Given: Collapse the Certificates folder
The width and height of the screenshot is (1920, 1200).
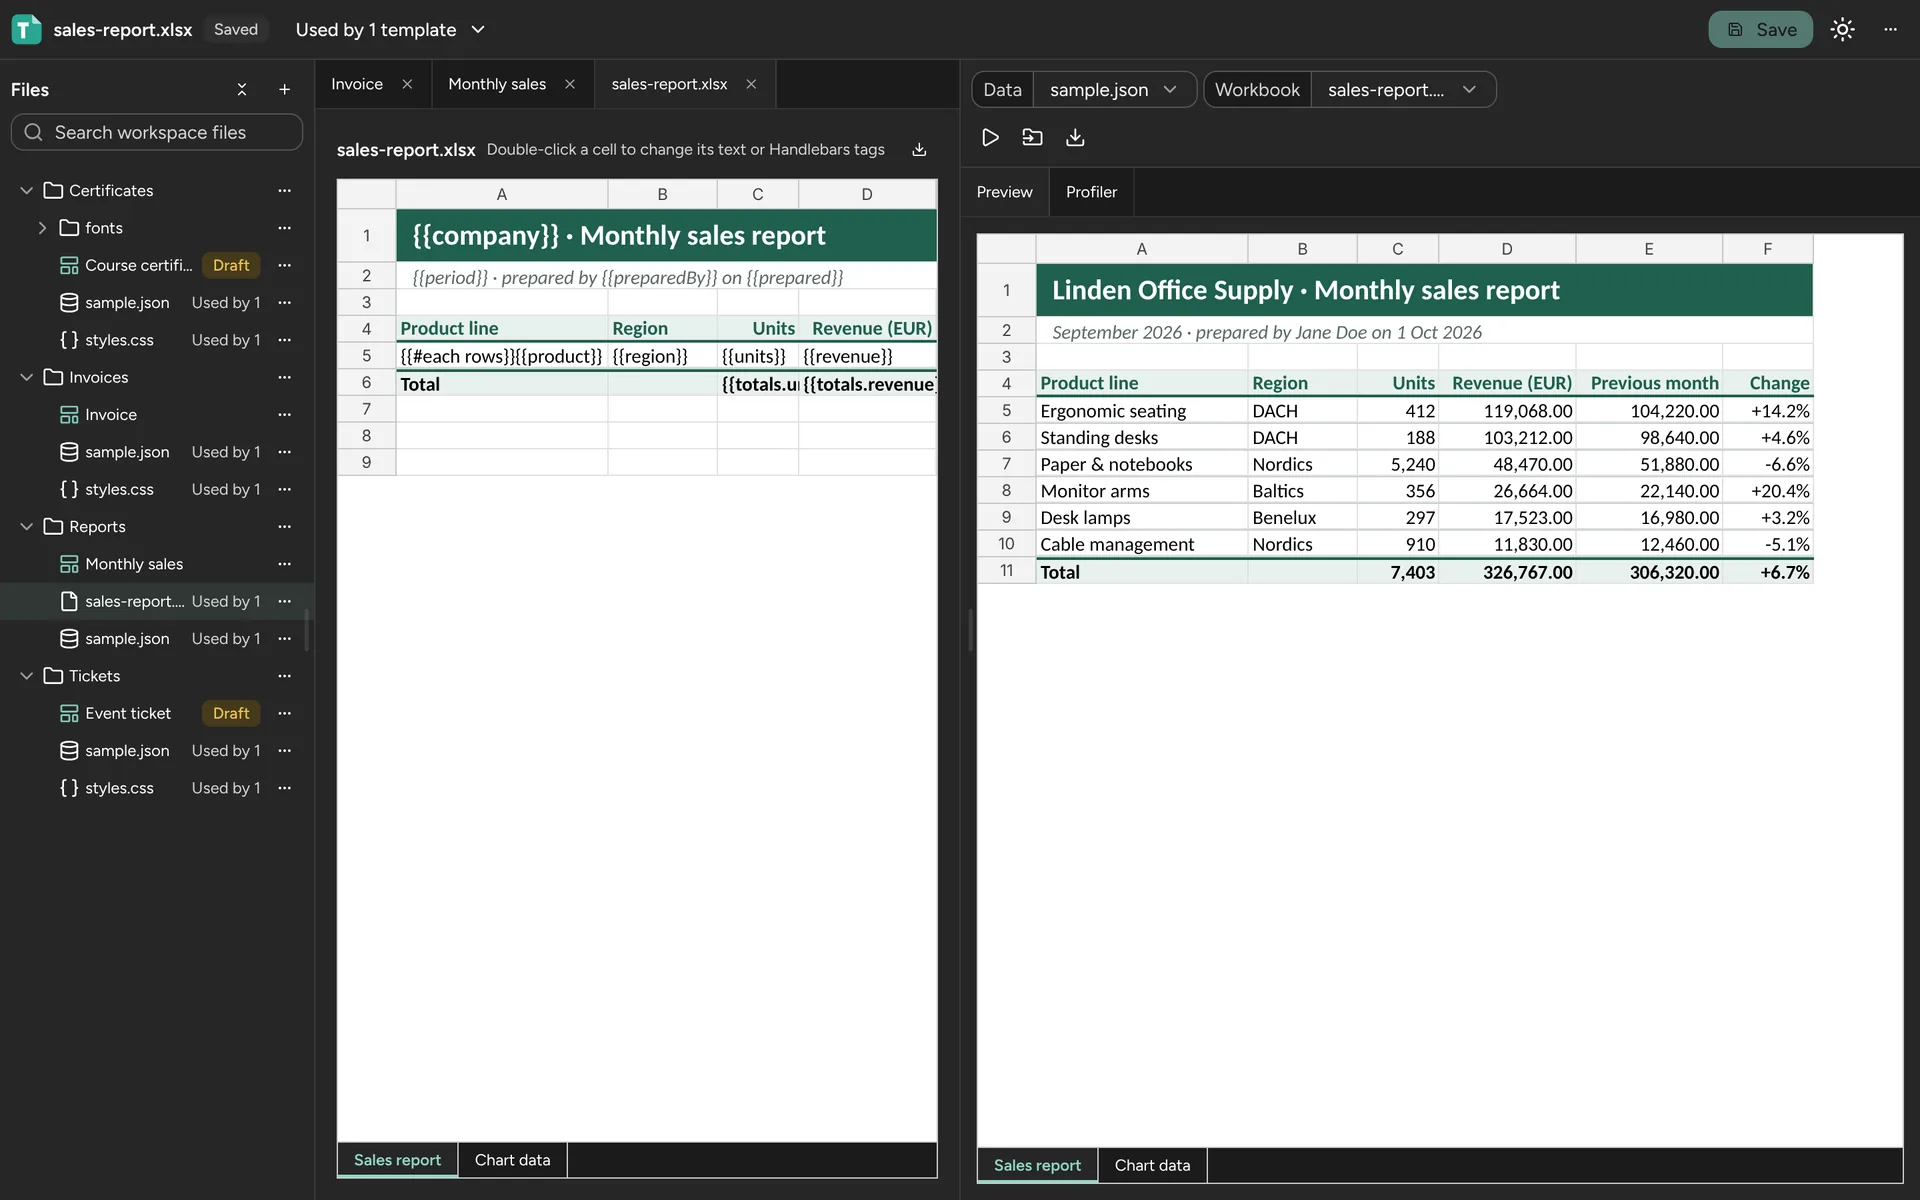Looking at the screenshot, I should [27, 190].
